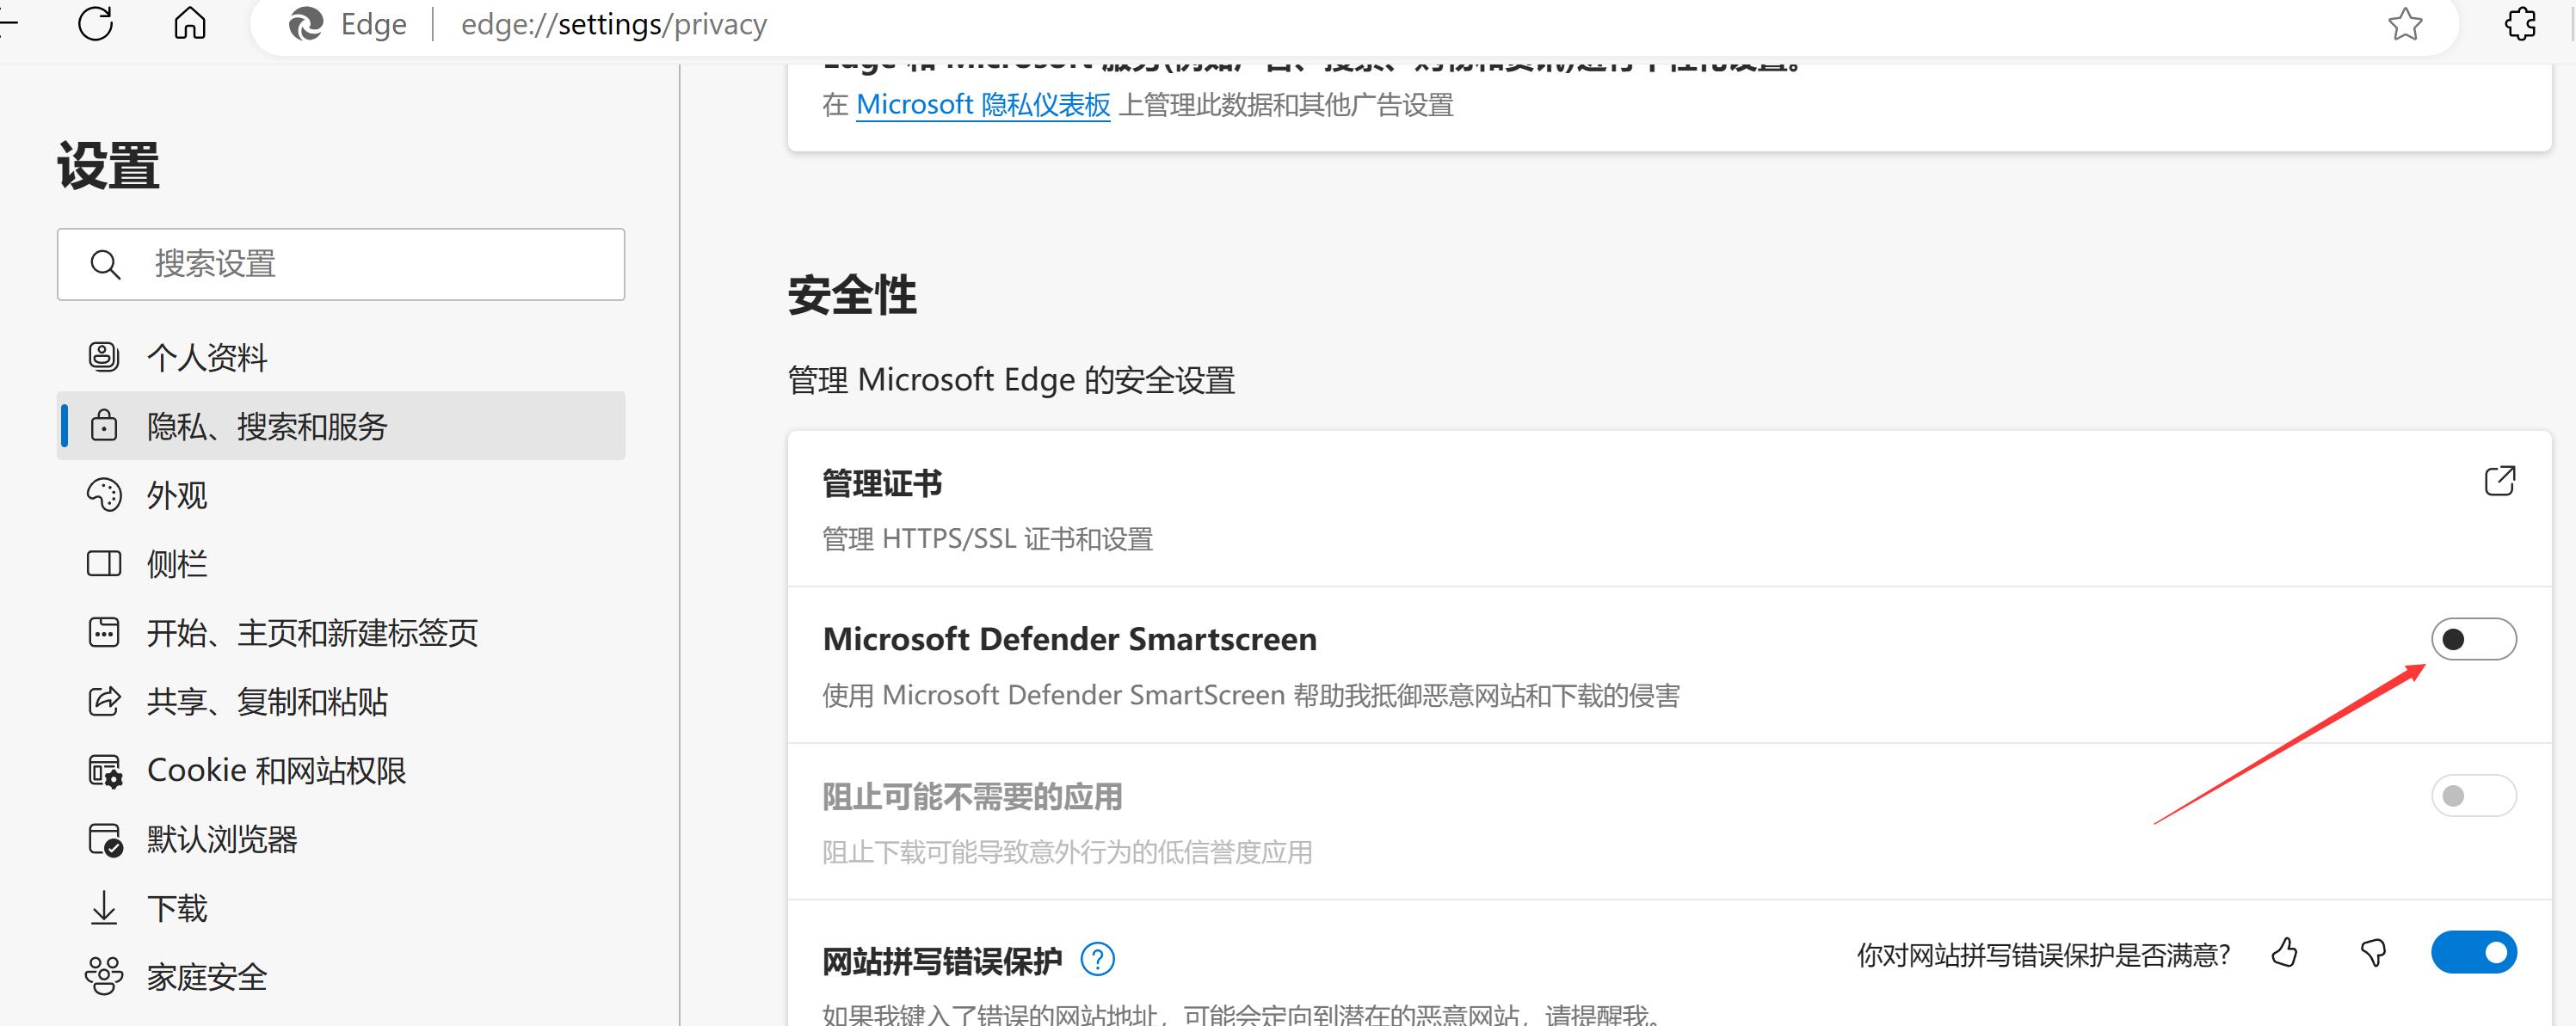Click the 安全性 section heading
This screenshot has width=2576, height=1026.
(x=852, y=295)
